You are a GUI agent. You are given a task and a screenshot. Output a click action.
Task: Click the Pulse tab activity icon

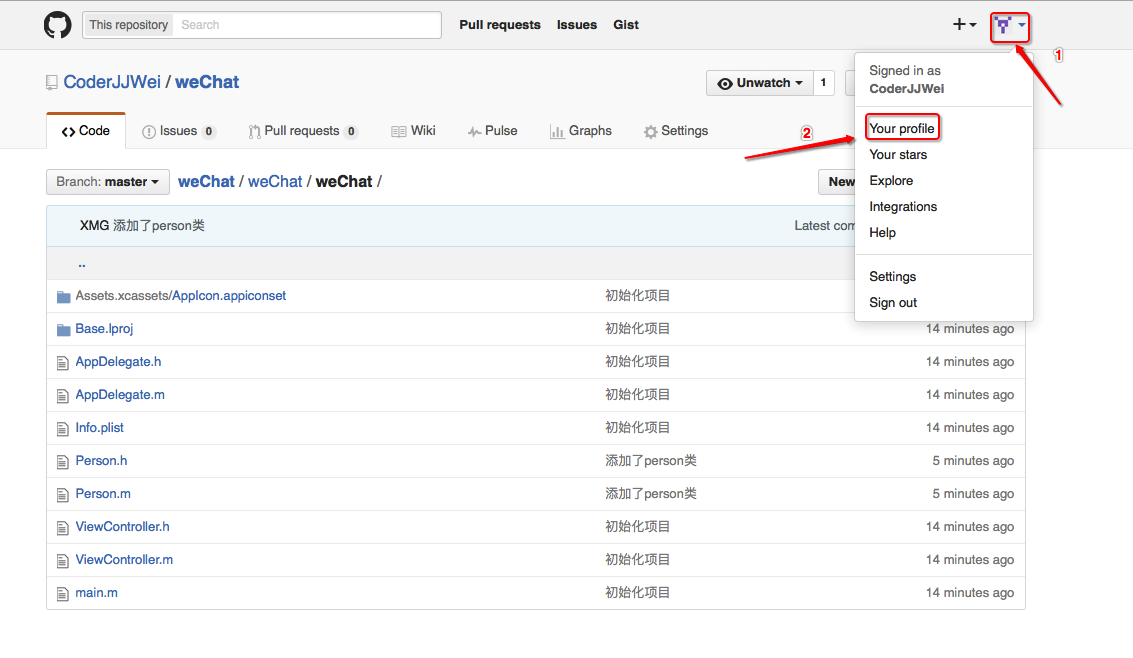click(474, 131)
